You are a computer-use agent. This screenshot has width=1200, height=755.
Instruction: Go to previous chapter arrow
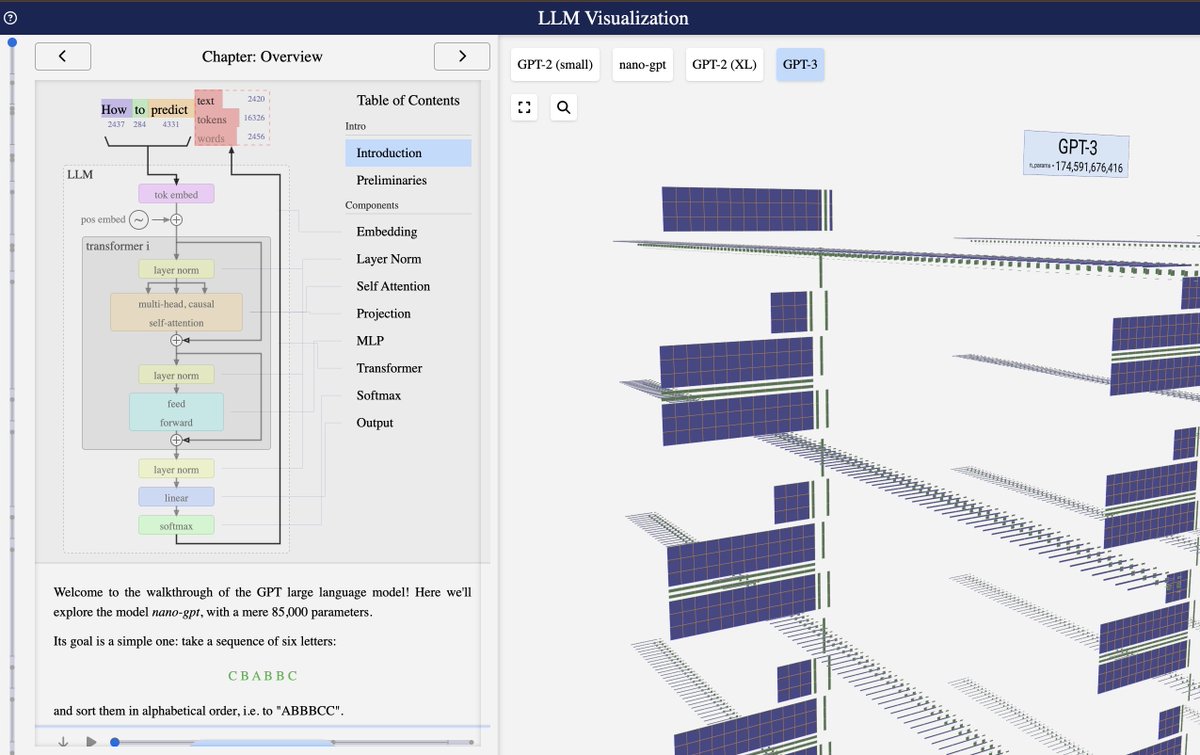[63, 57]
